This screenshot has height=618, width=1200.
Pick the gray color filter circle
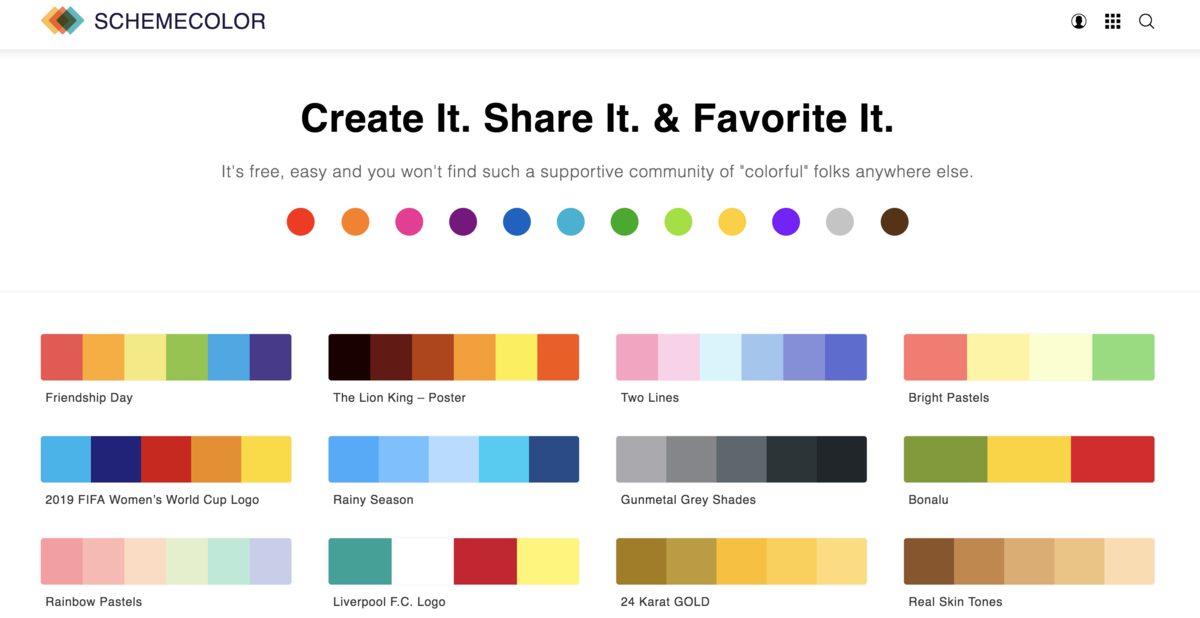coord(840,222)
